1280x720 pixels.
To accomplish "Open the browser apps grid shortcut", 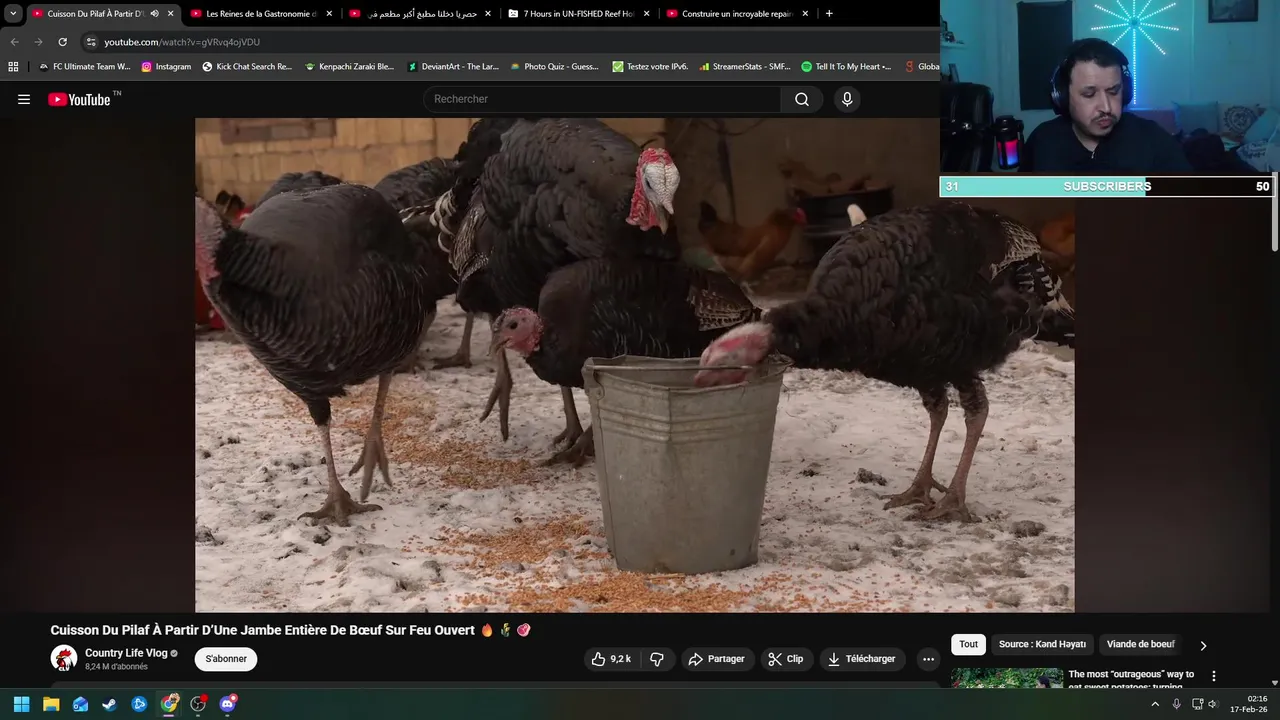I will [13, 67].
